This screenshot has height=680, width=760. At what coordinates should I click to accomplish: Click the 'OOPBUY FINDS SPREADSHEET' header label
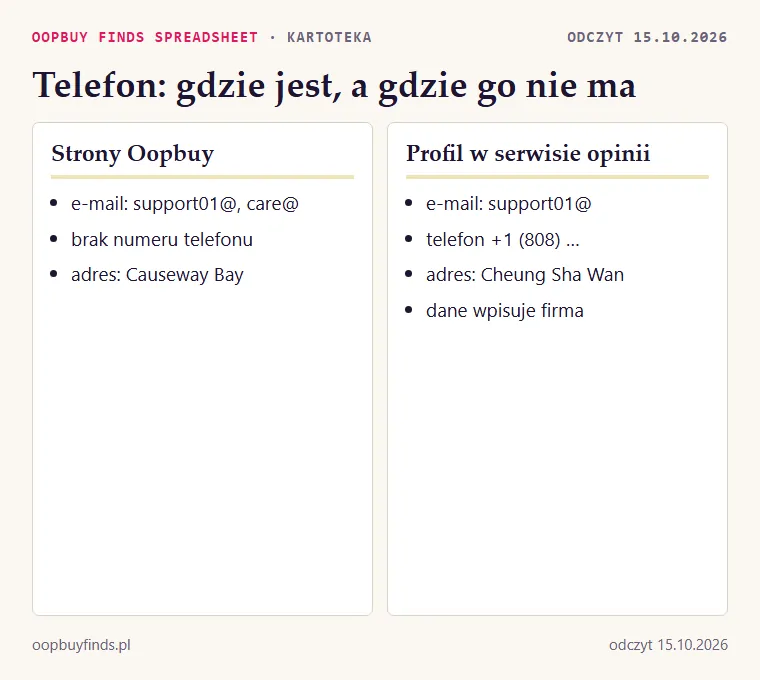[x=144, y=37]
